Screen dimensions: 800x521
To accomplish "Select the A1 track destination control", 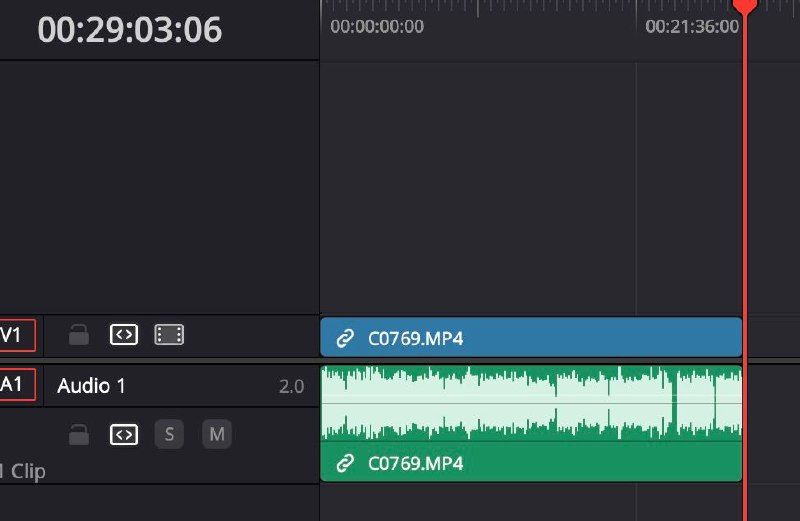I will coord(17,384).
